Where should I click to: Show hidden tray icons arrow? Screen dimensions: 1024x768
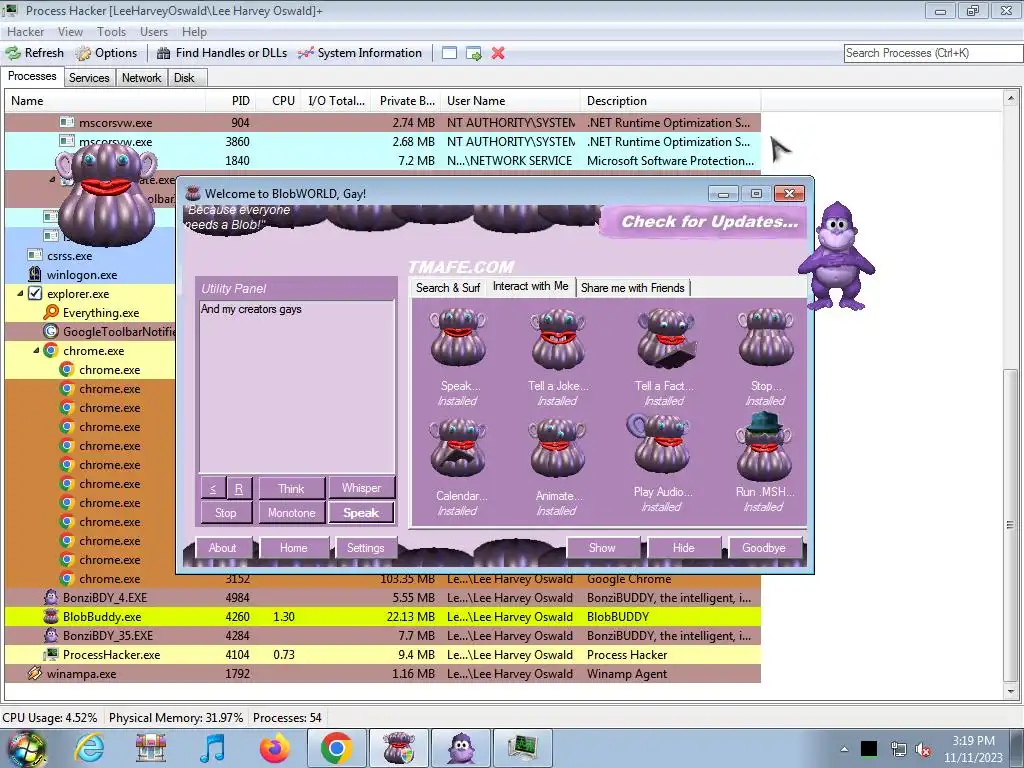point(844,750)
